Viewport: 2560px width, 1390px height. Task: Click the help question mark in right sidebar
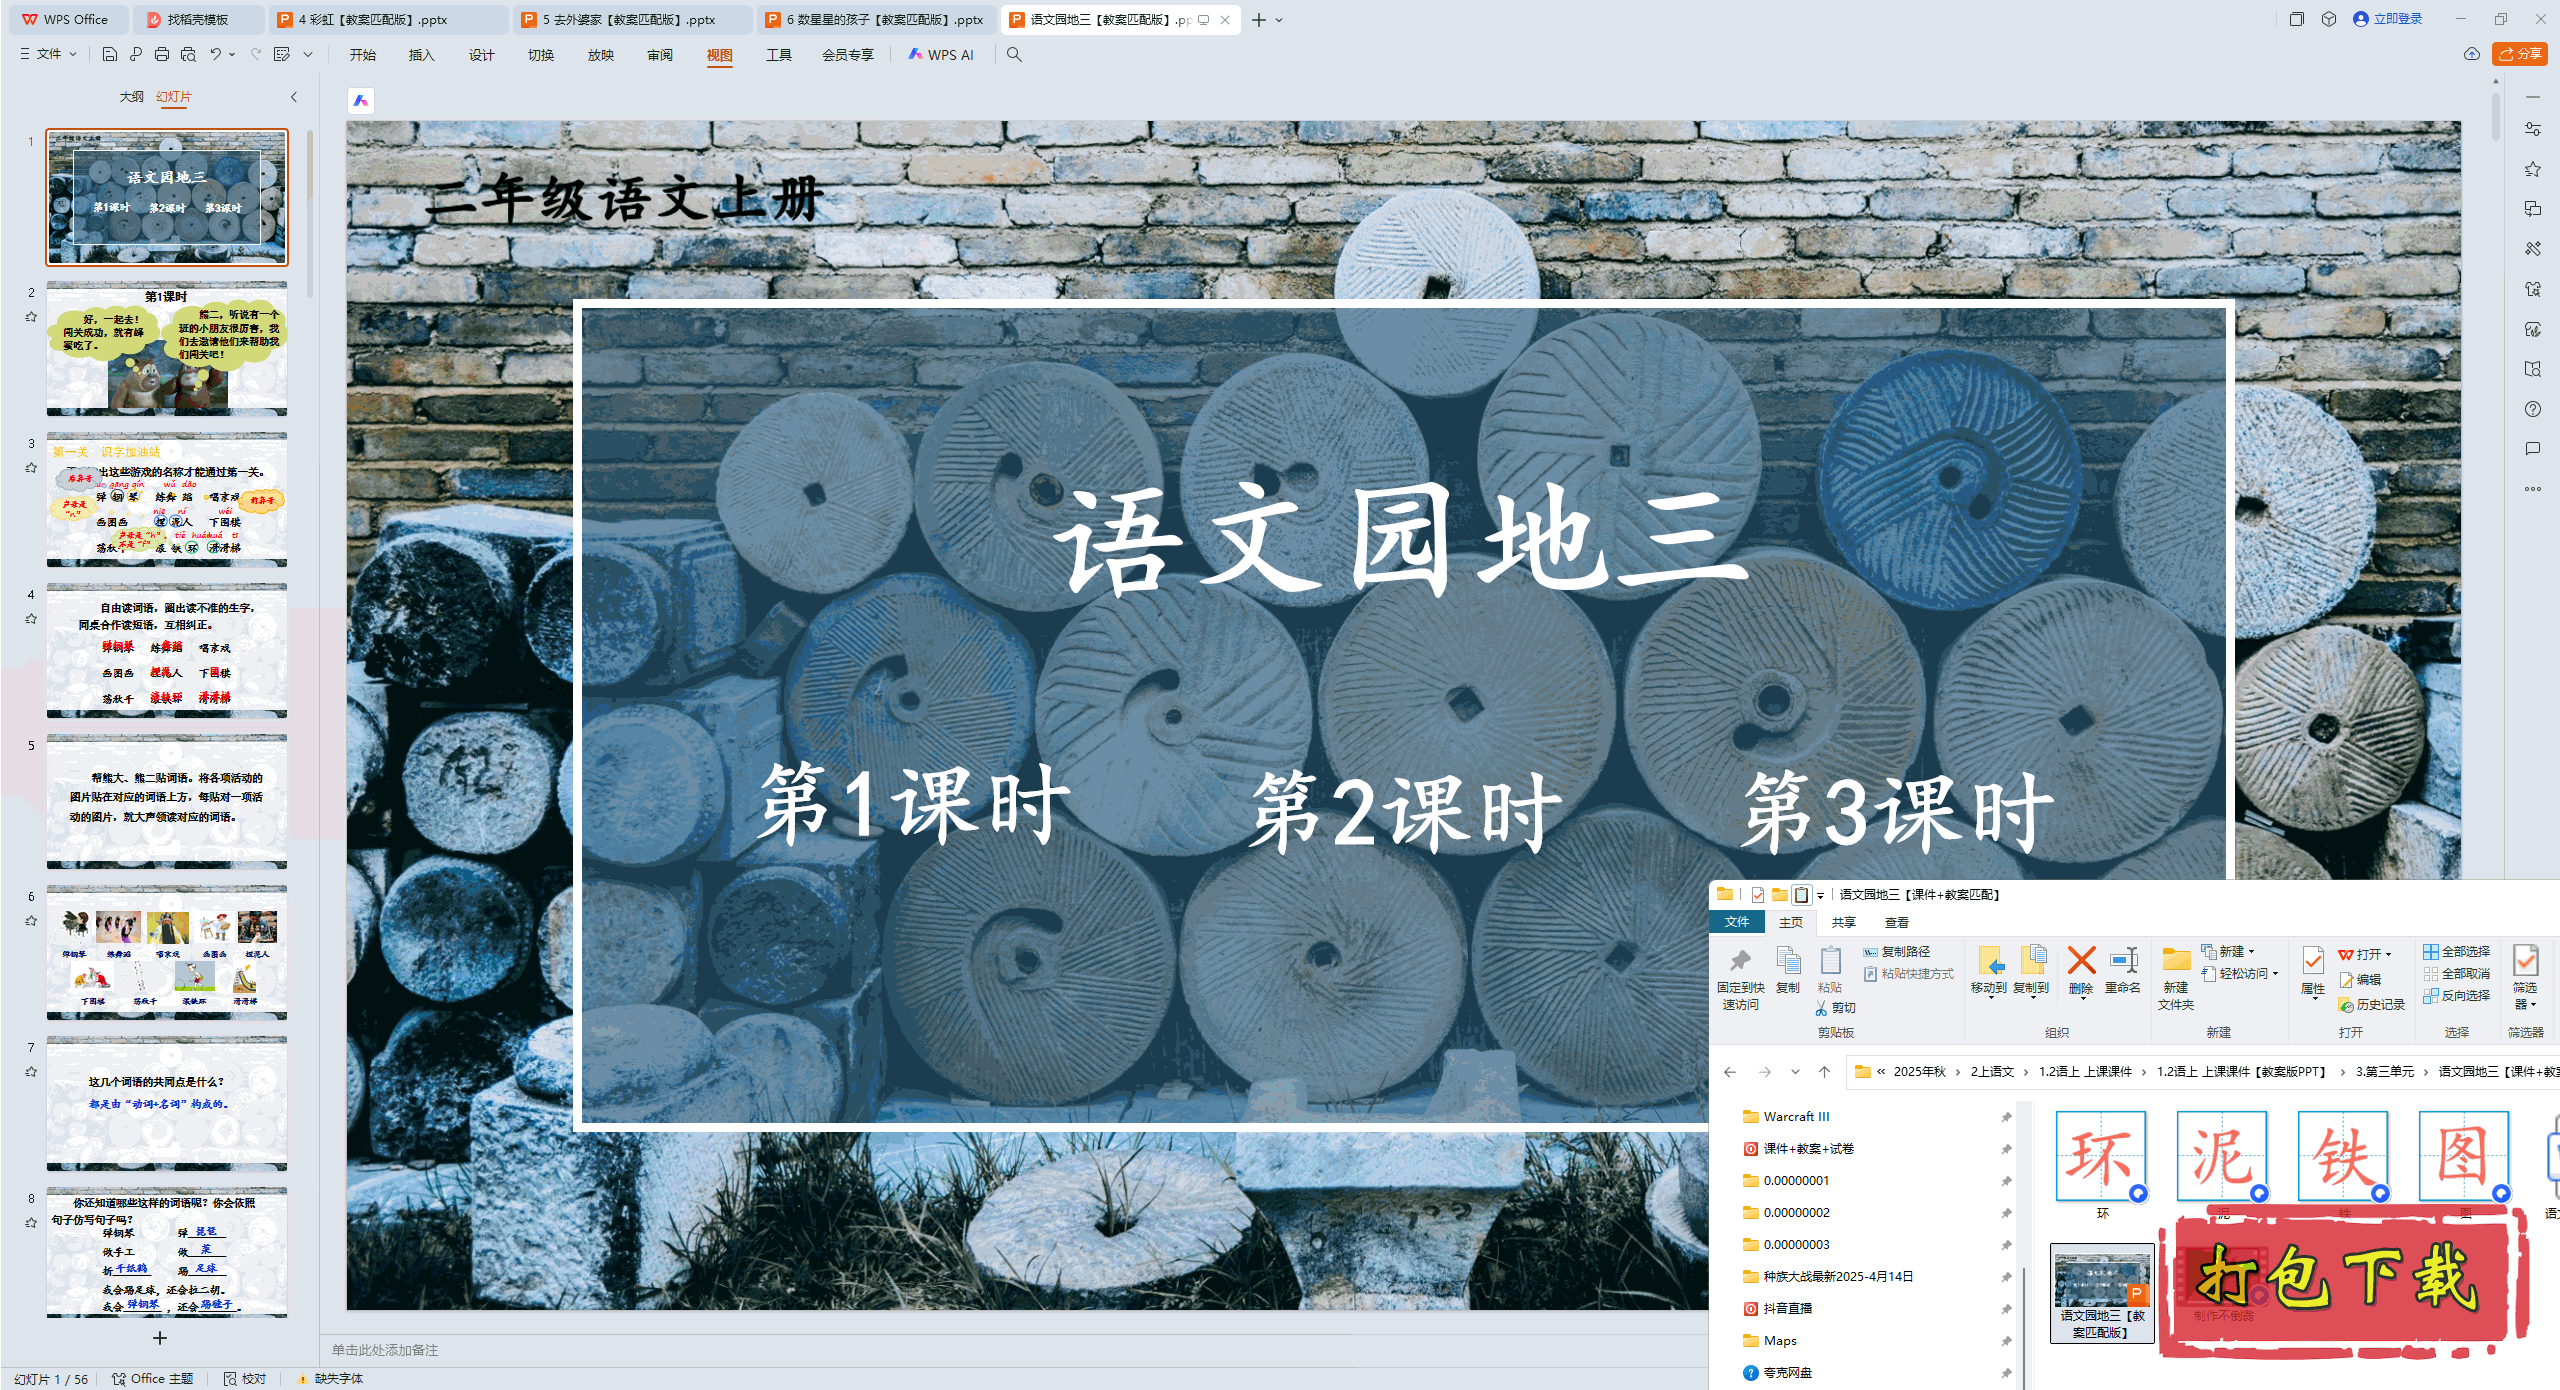tap(2532, 409)
